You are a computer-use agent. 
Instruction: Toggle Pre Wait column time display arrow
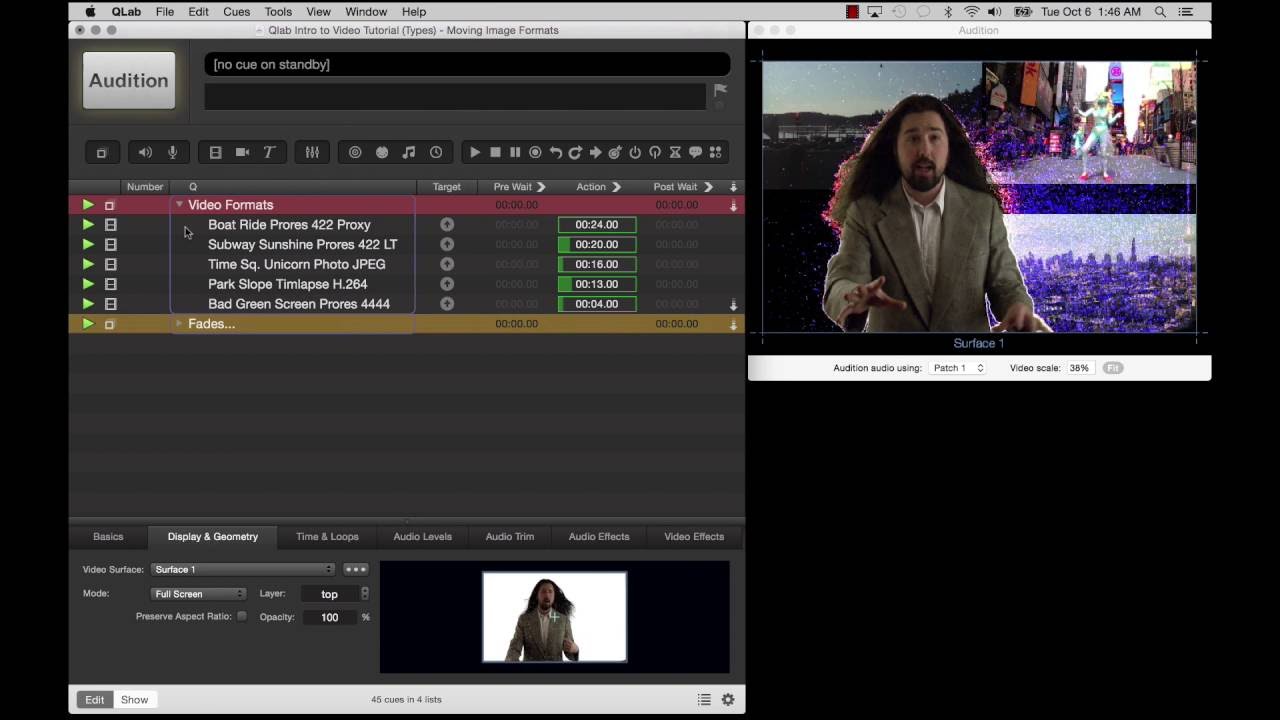541,187
